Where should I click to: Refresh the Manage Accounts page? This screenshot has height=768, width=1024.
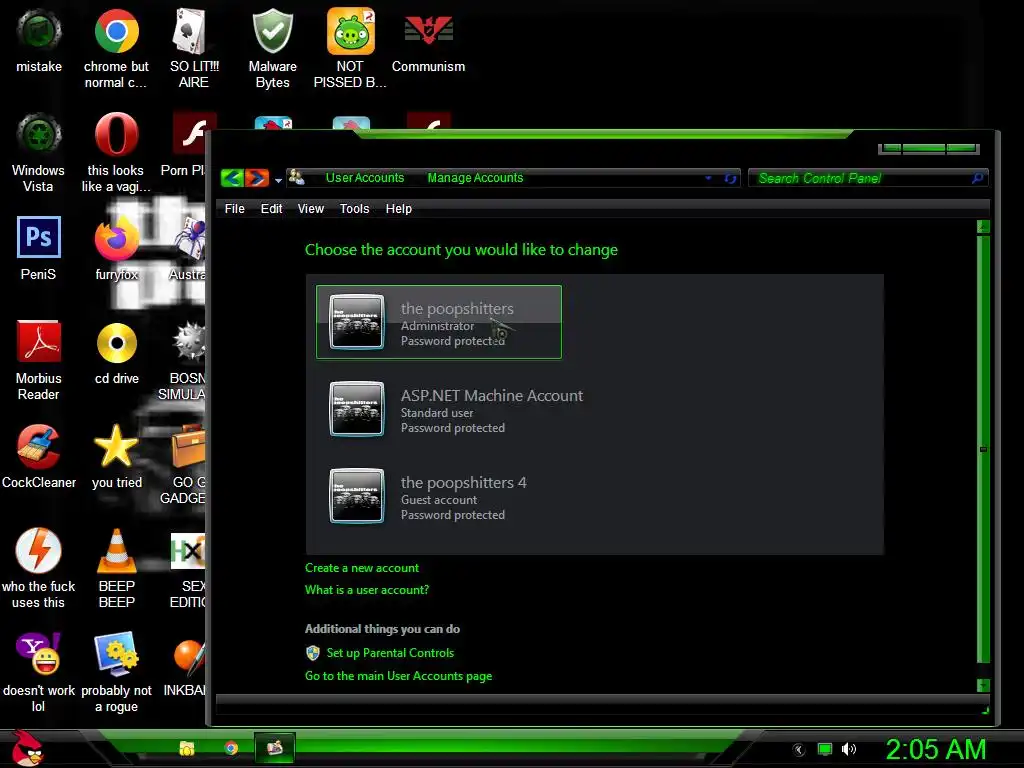coord(730,178)
